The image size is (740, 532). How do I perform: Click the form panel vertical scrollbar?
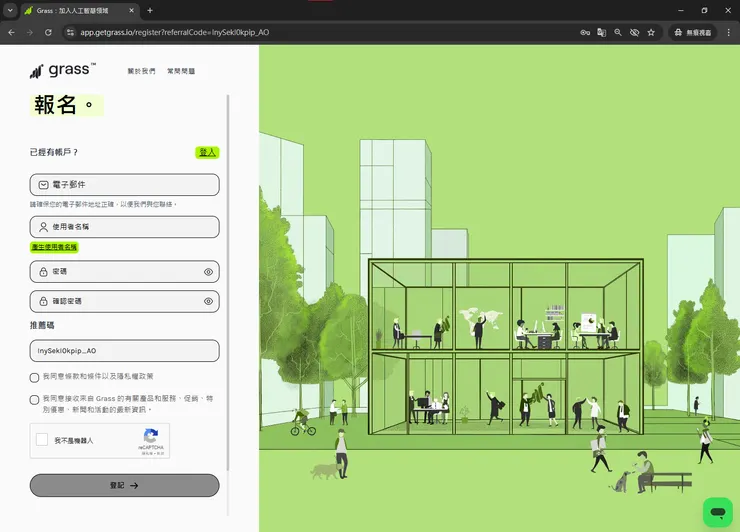coord(228,282)
